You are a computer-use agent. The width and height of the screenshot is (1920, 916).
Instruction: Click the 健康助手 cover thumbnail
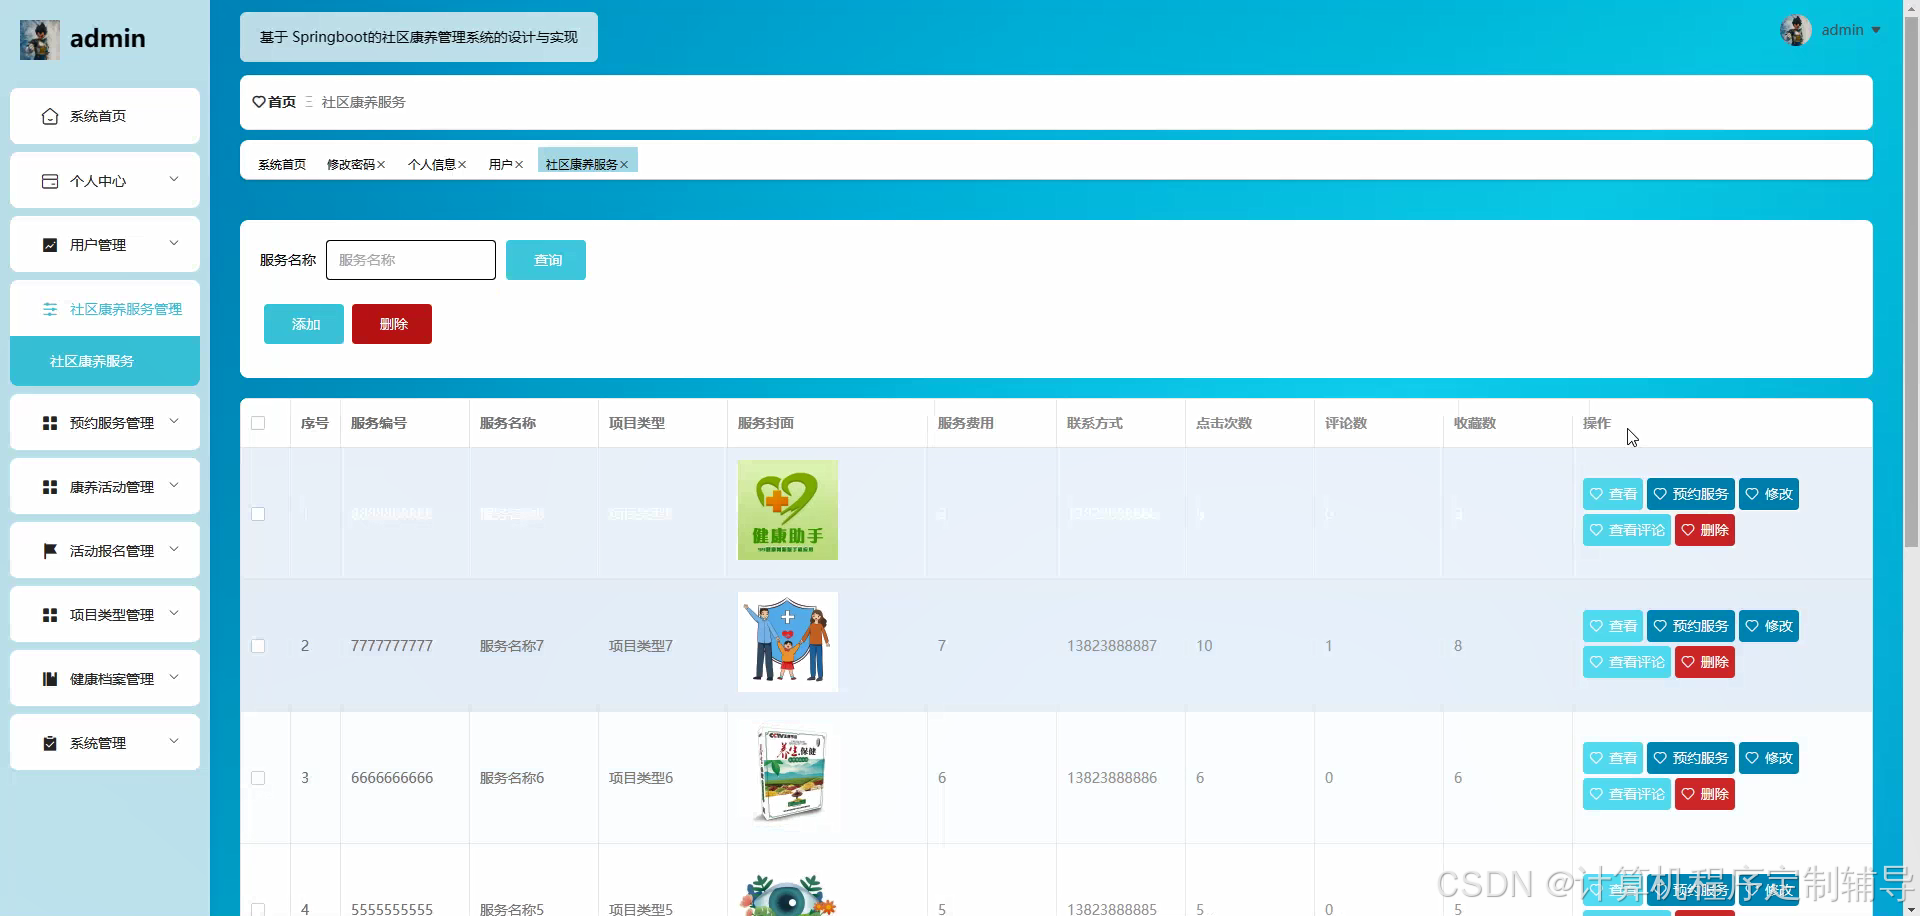pos(788,510)
